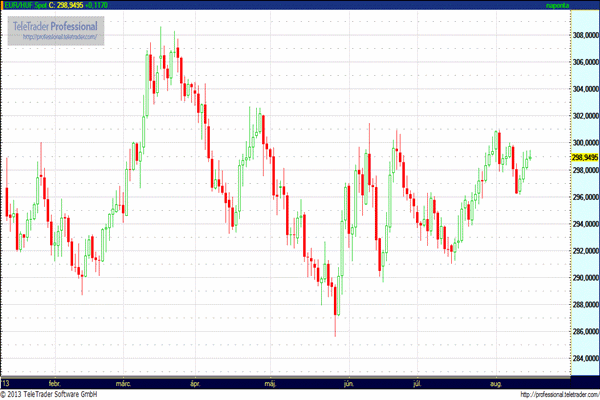Click the '13' year label on time axis
This screenshot has width=600, height=400.
(7, 383)
